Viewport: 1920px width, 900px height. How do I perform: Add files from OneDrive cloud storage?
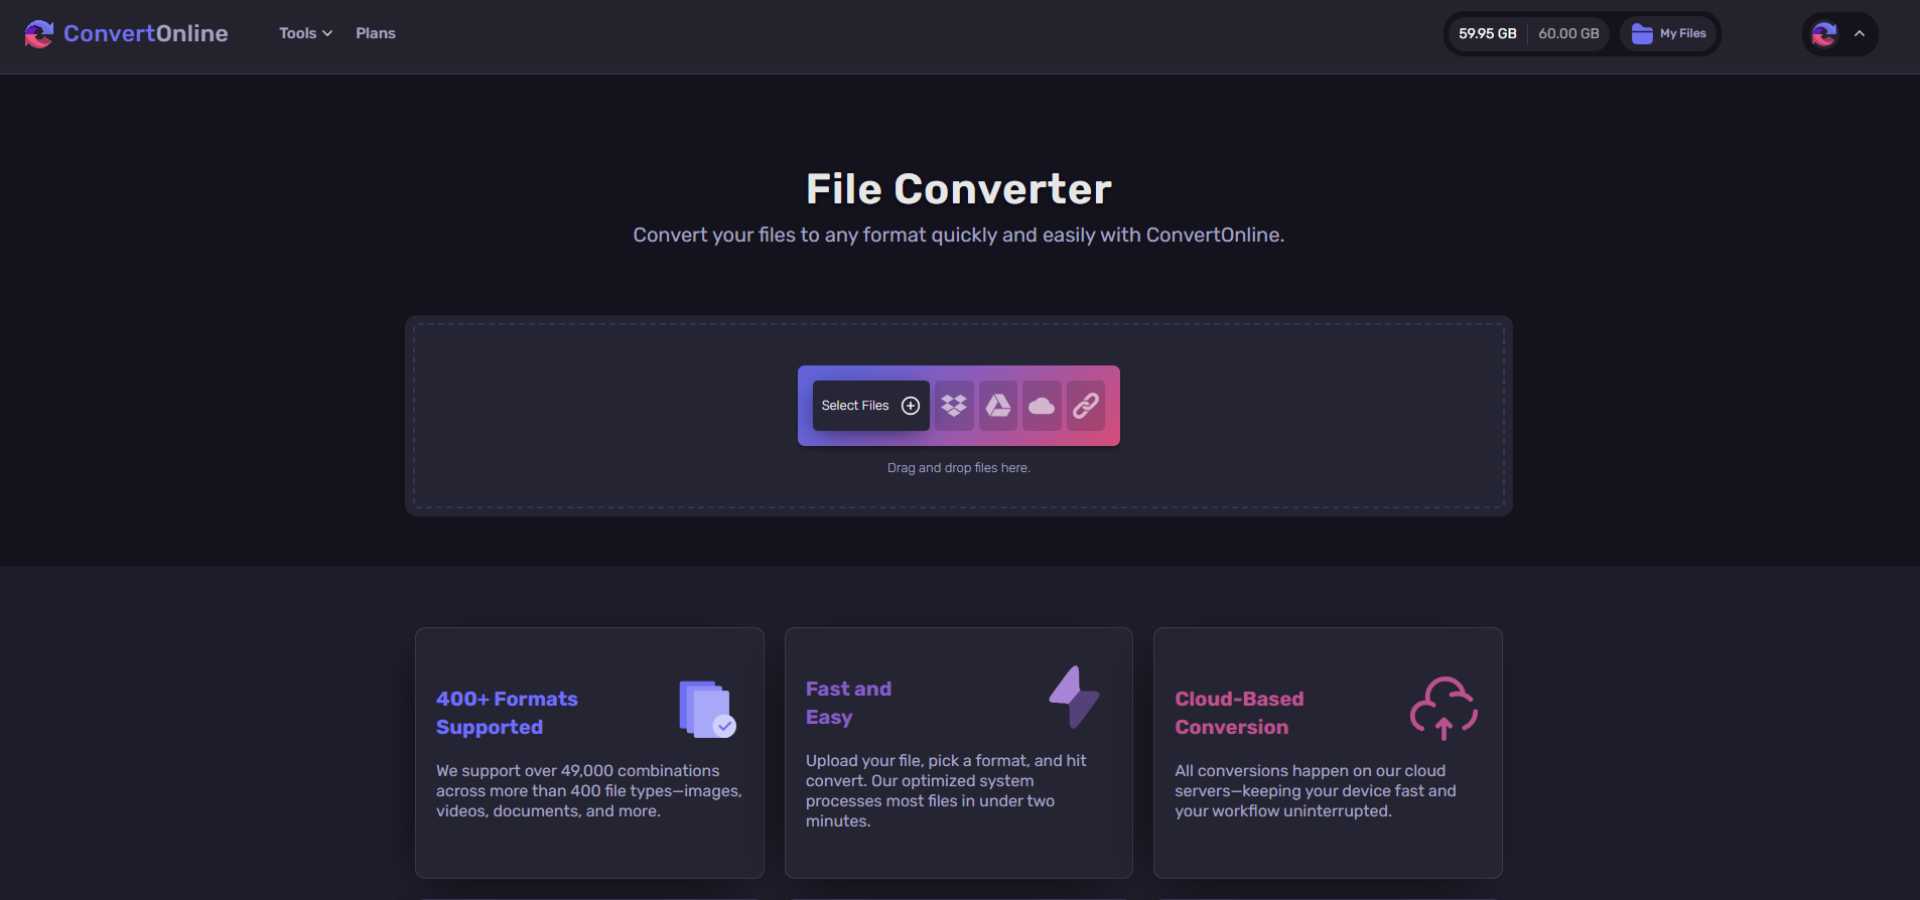(x=1042, y=405)
